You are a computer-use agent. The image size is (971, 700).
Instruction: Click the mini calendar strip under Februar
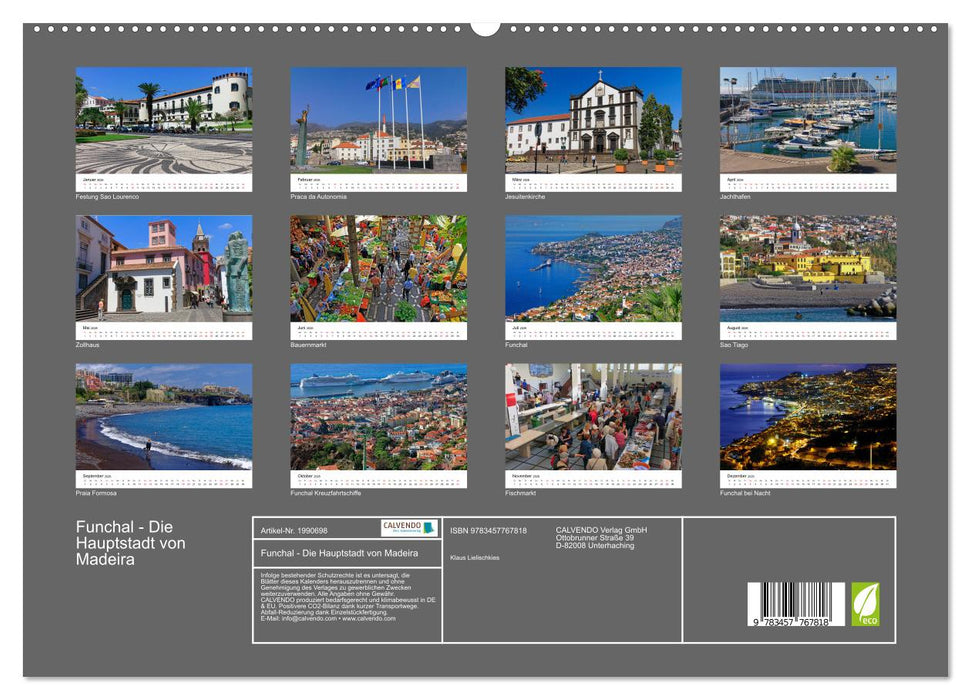pyautogui.click(x=380, y=182)
